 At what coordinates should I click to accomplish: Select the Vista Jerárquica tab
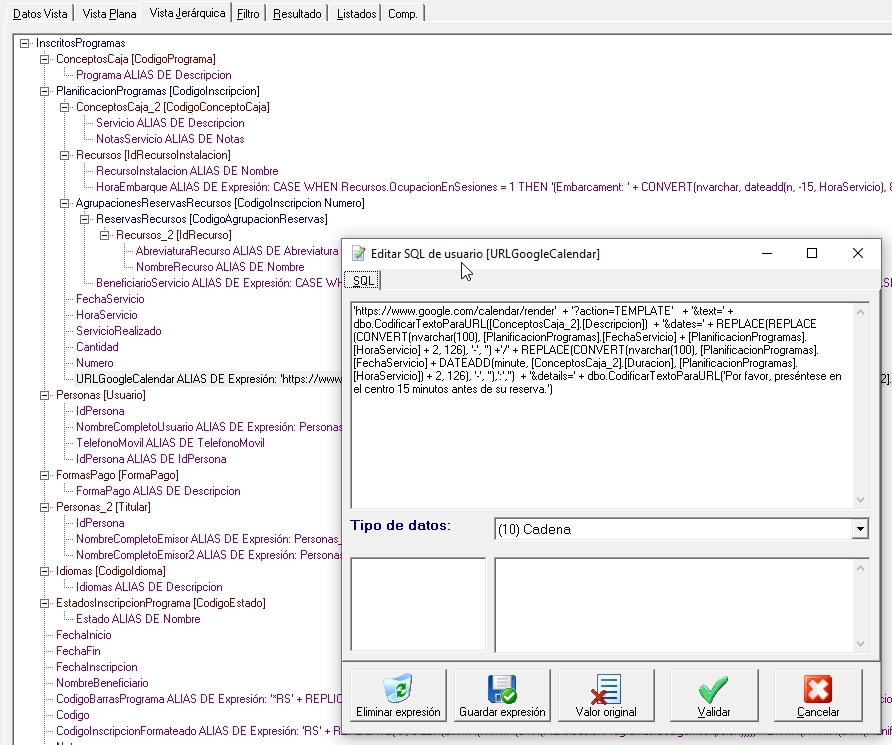[x=187, y=13]
